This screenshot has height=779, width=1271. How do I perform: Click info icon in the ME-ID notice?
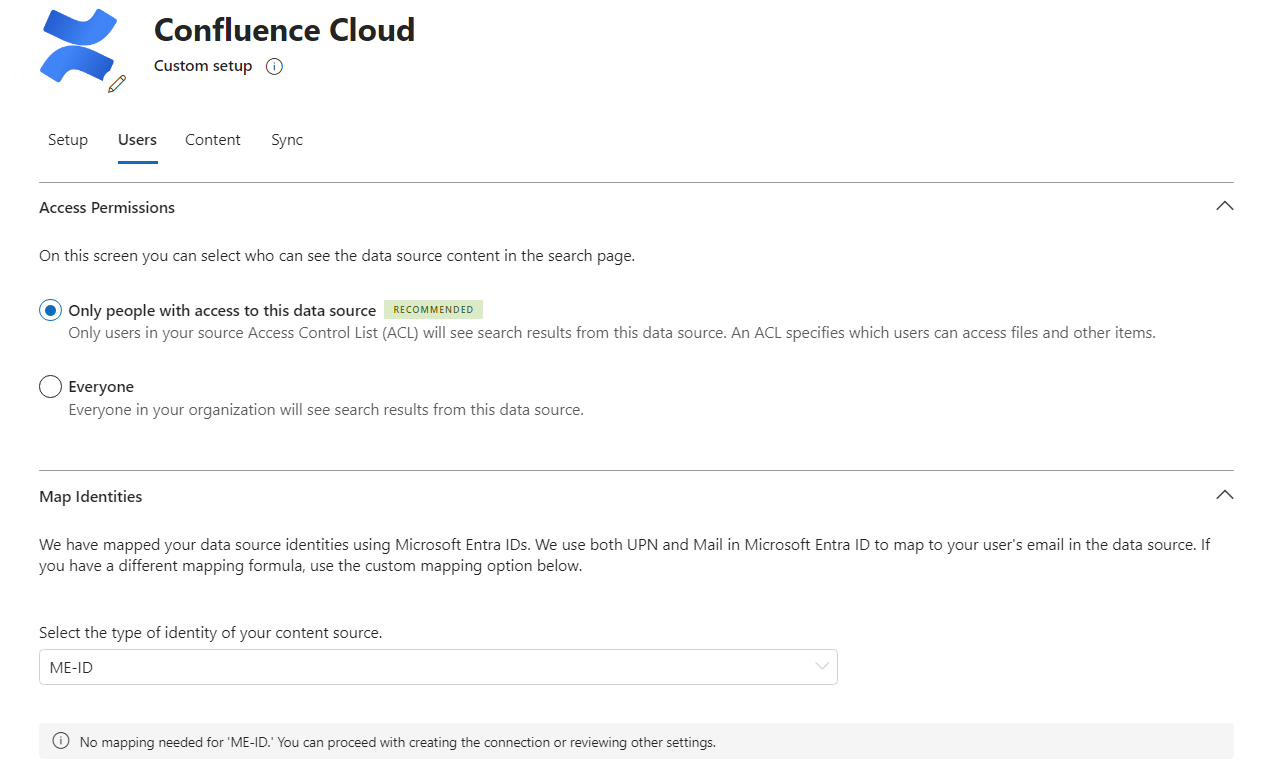coord(61,741)
